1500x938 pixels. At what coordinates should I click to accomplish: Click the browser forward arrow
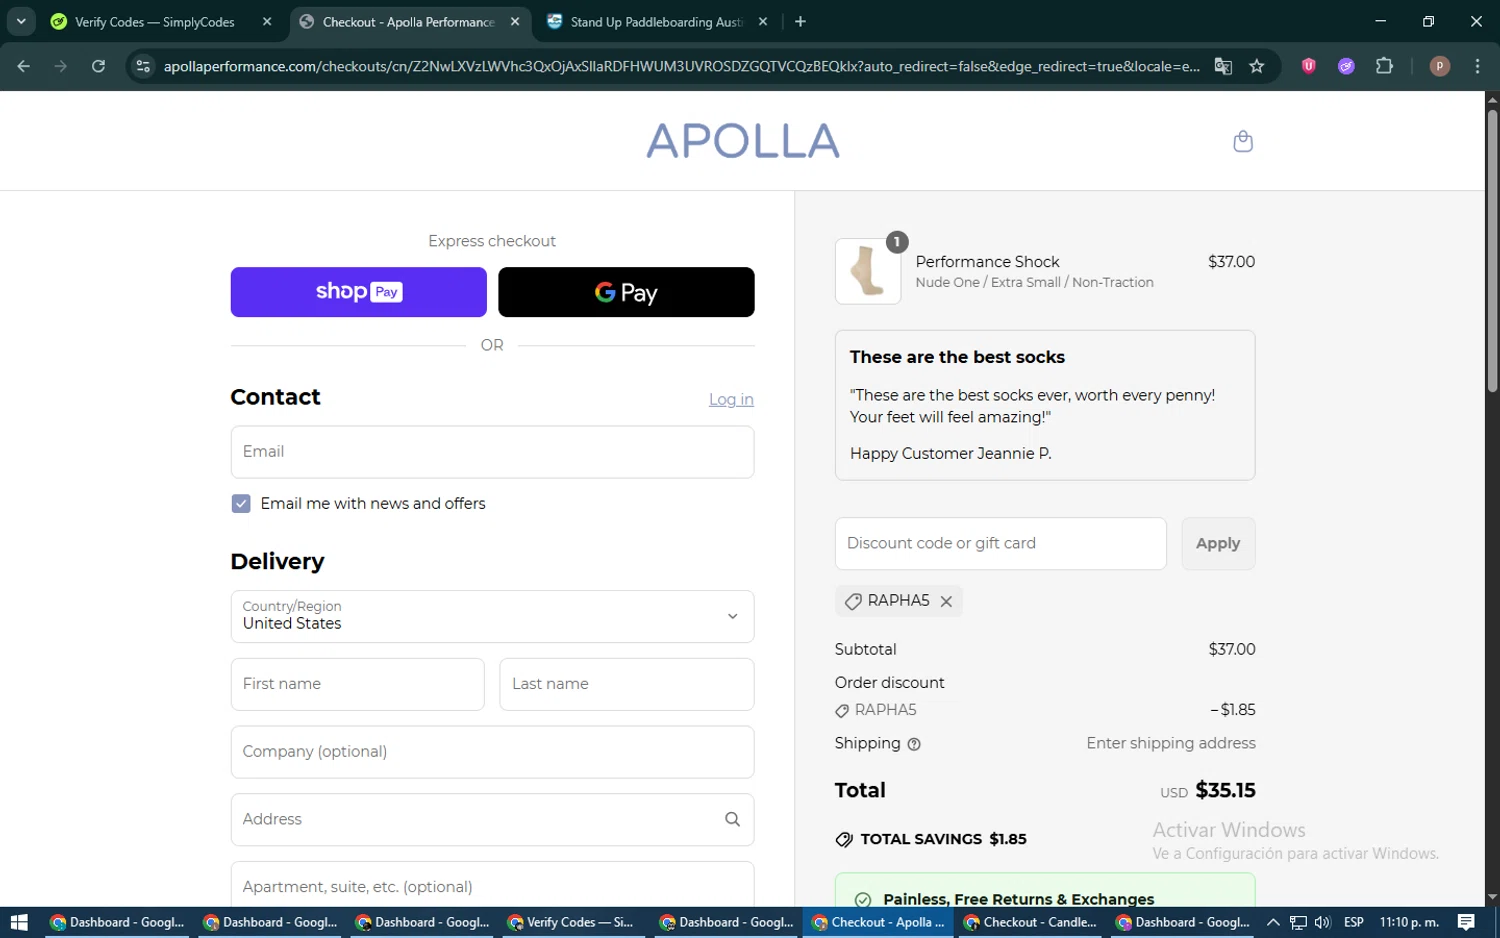(61, 66)
